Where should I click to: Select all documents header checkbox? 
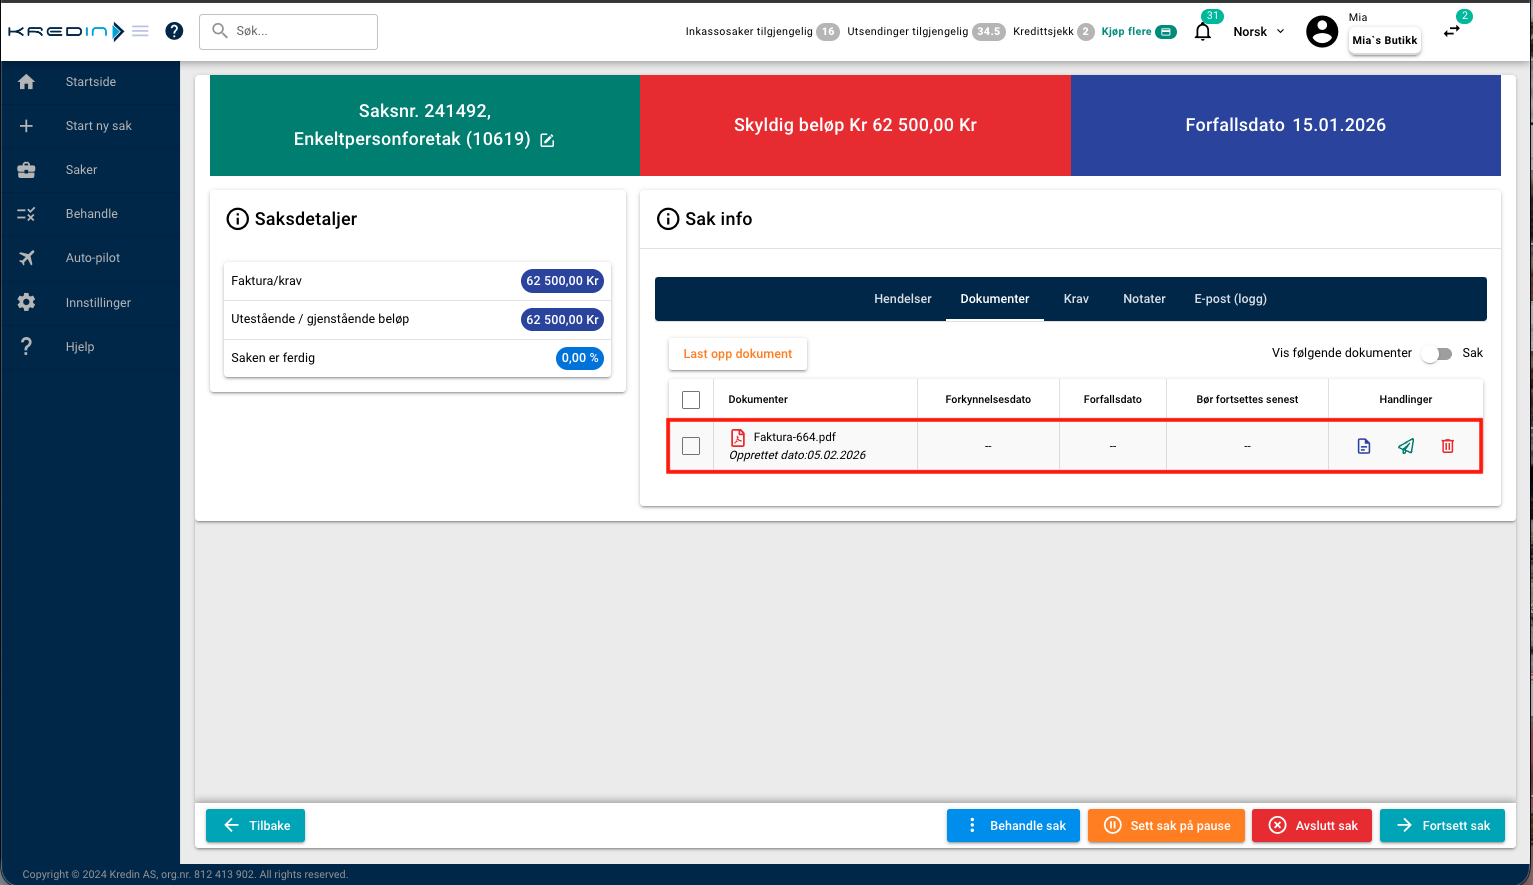[x=691, y=400]
